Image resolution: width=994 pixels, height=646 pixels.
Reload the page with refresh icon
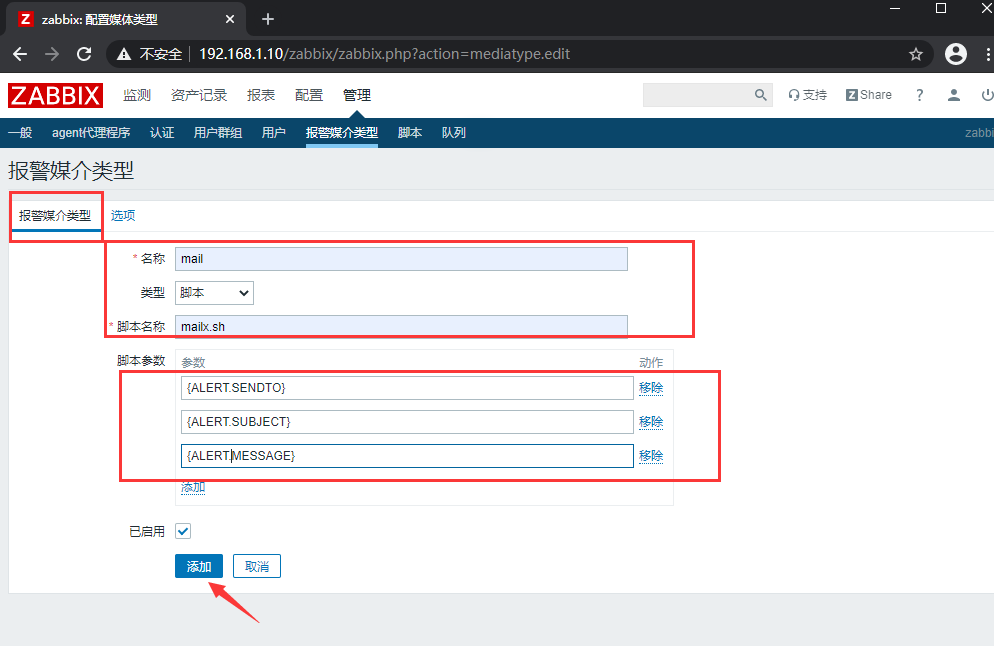point(84,55)
